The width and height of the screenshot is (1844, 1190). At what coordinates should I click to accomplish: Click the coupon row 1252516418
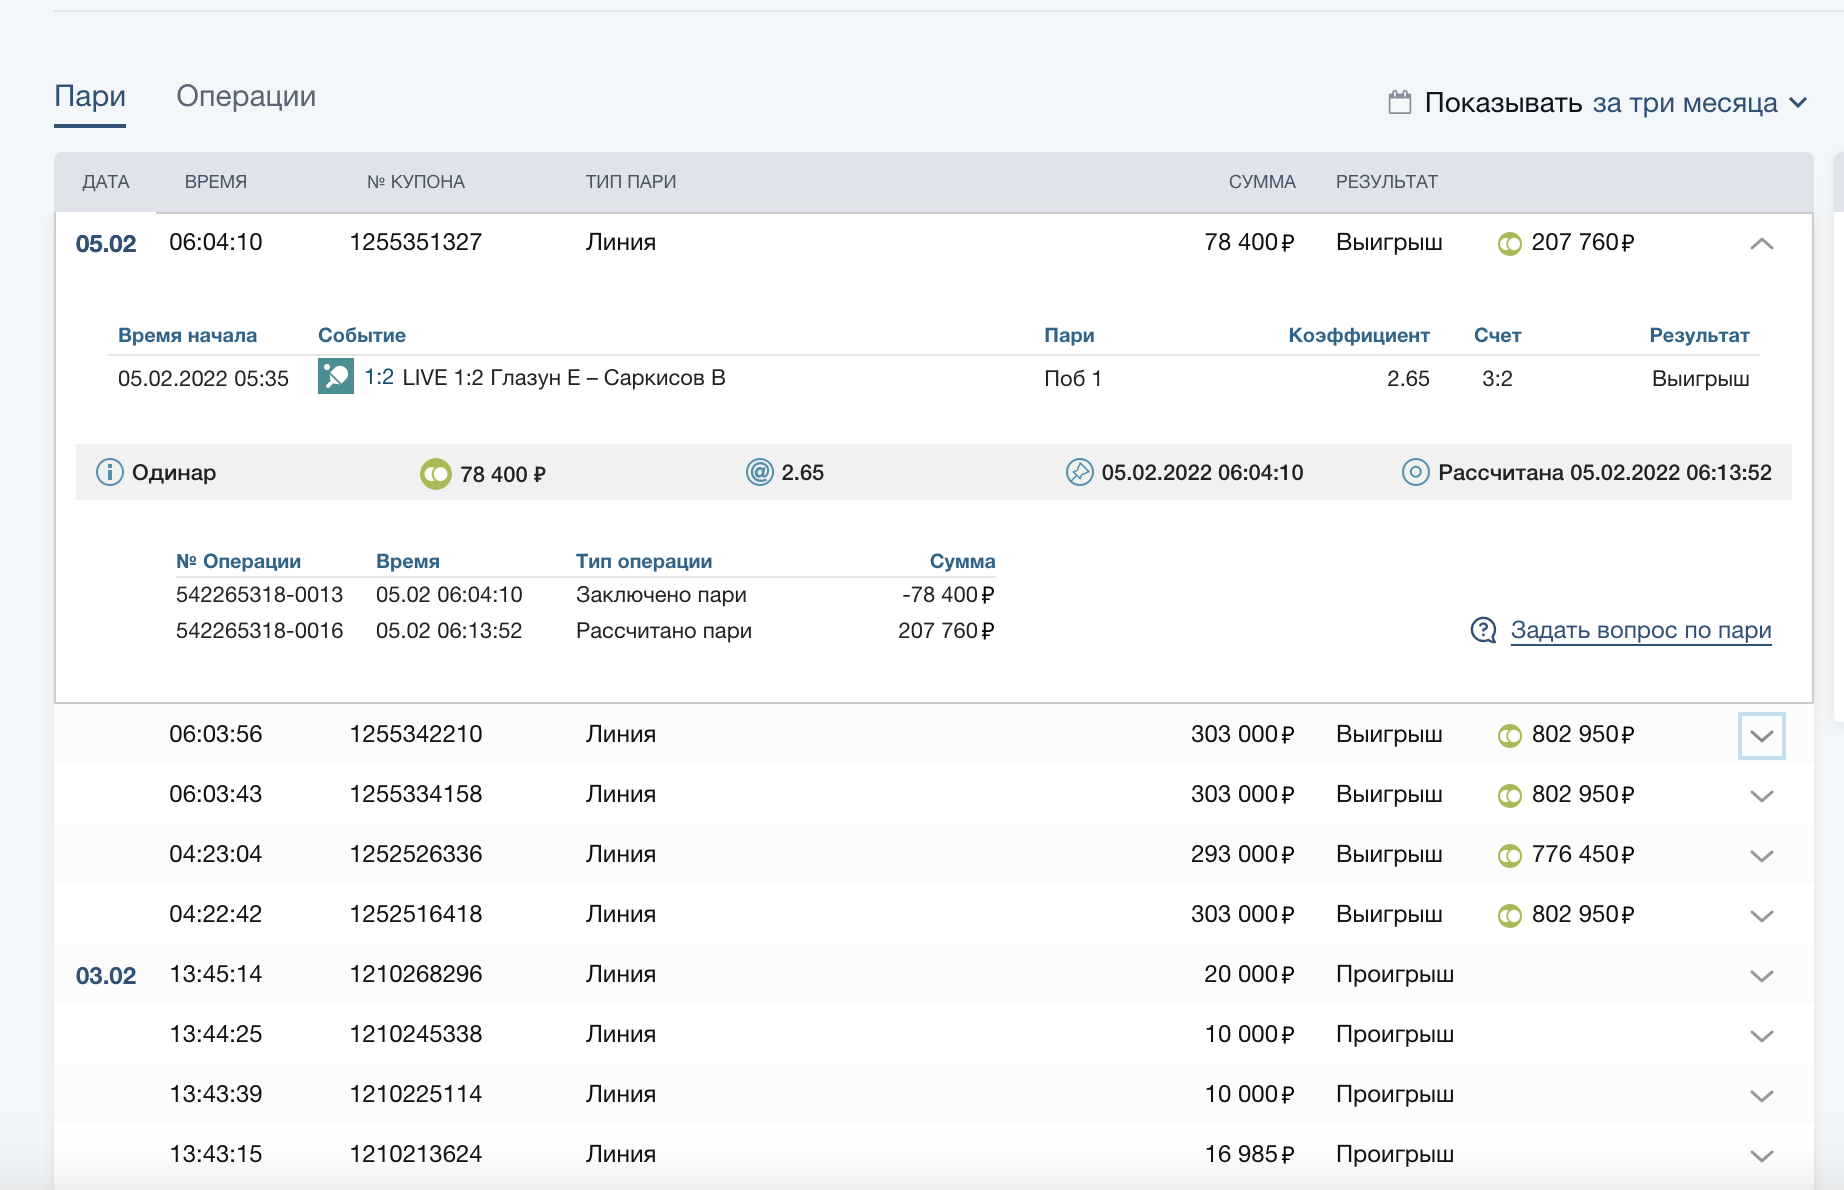tap(415, 914)
